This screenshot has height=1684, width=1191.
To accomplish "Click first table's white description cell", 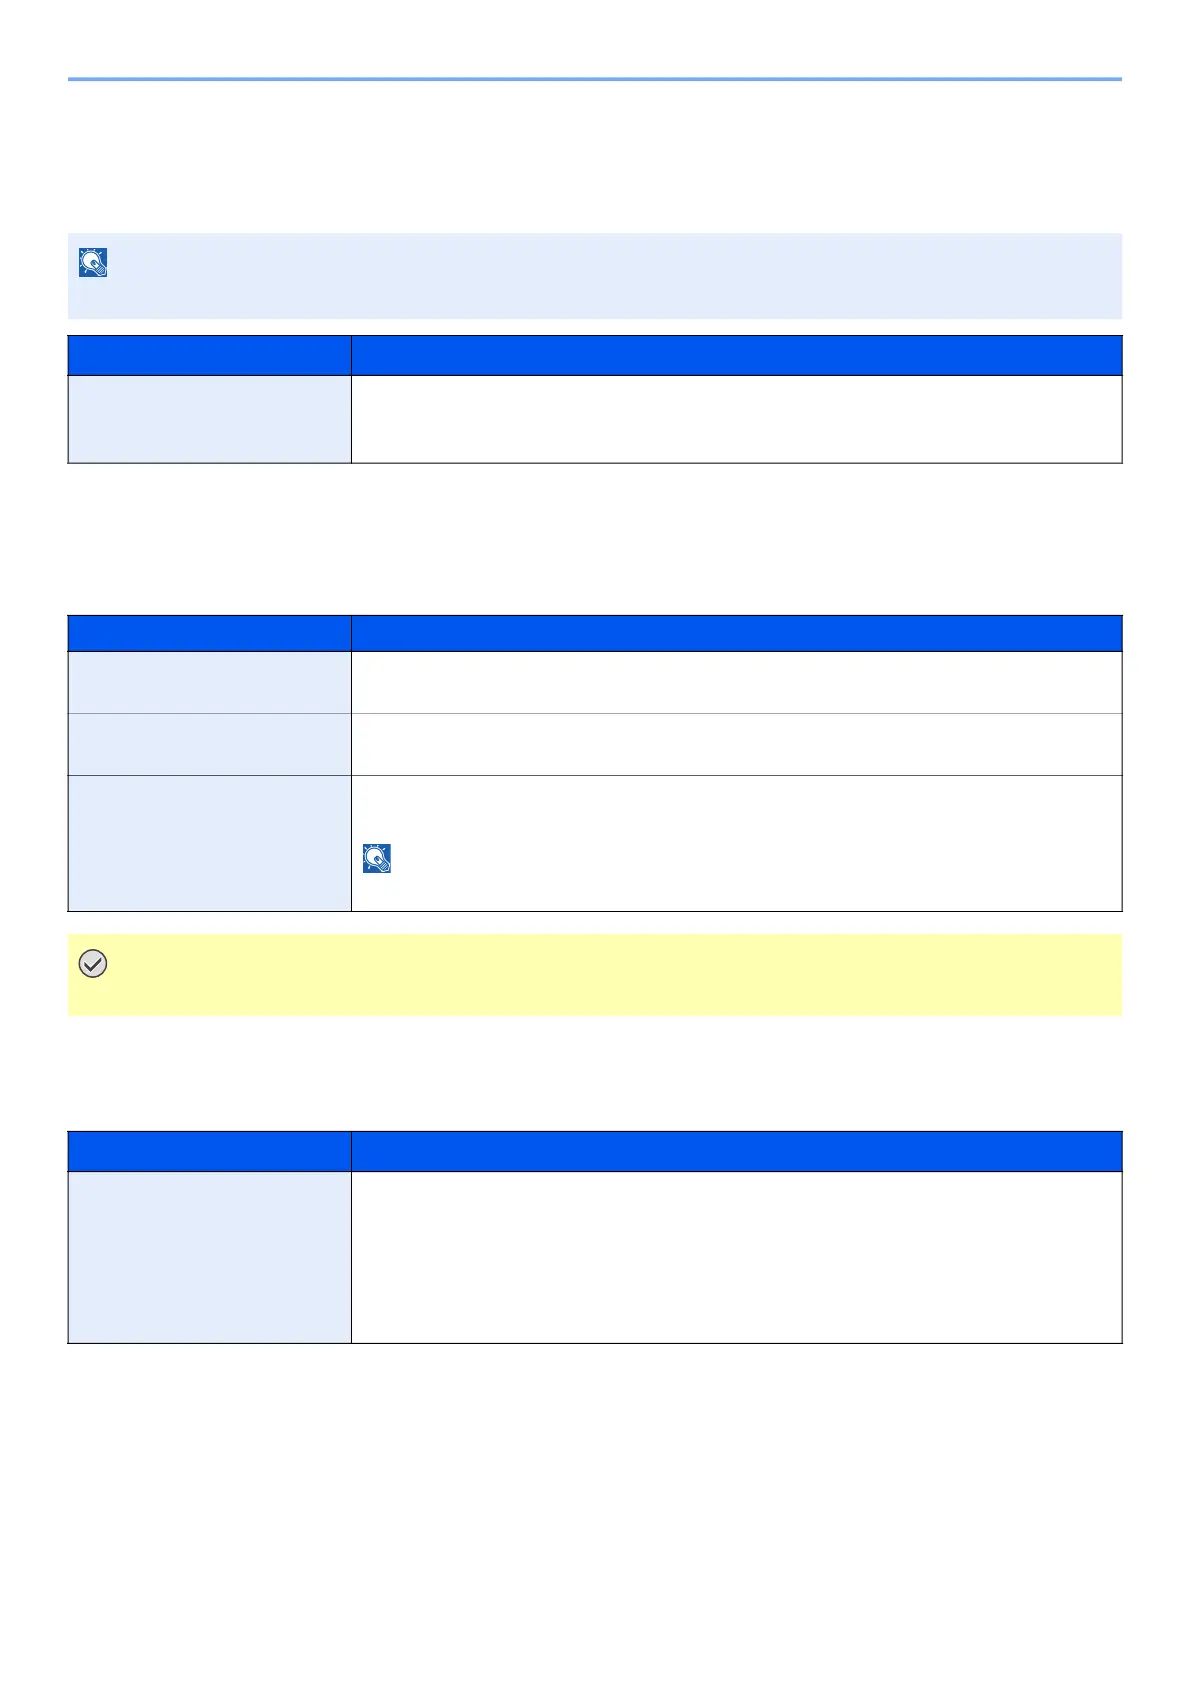I will 737,419.
